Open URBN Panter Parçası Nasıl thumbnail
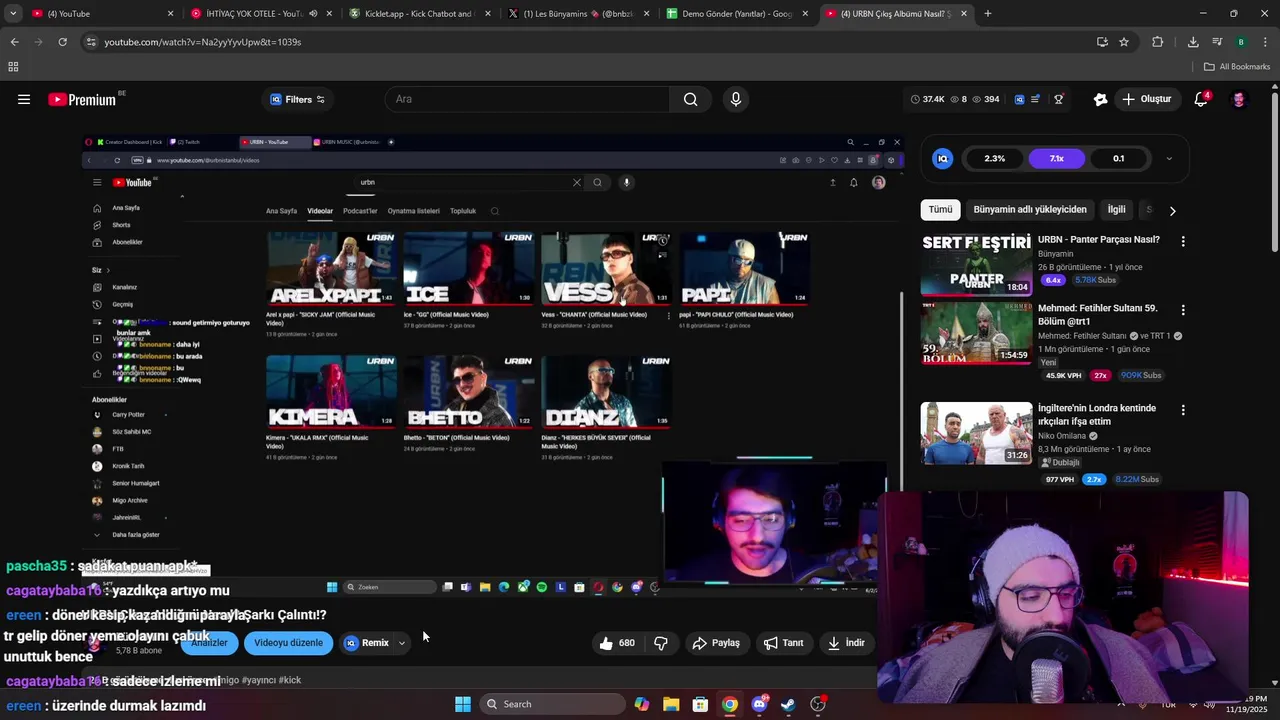This screenshot has height=720, width=1280. pyautogui.click(x=976, y=264)
